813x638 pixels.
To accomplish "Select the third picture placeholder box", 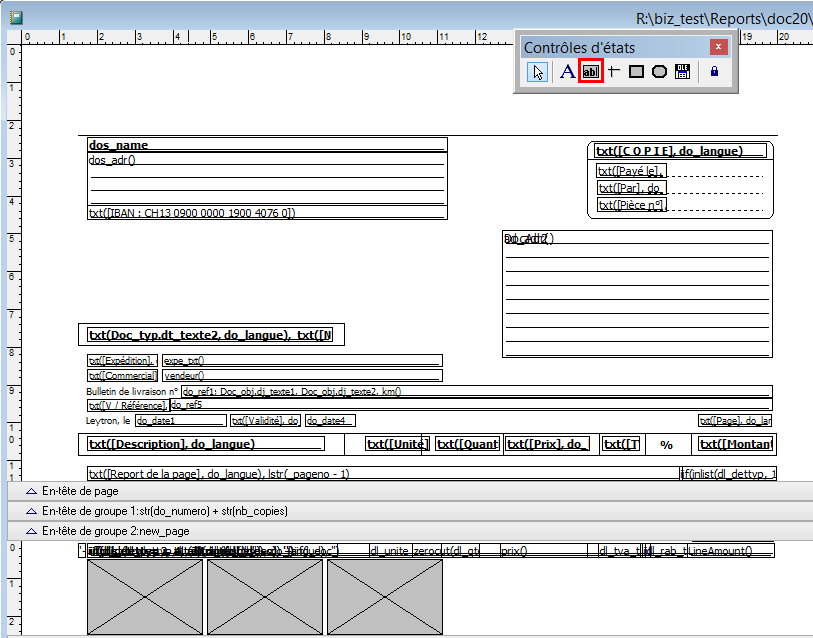I will [385, 597].
